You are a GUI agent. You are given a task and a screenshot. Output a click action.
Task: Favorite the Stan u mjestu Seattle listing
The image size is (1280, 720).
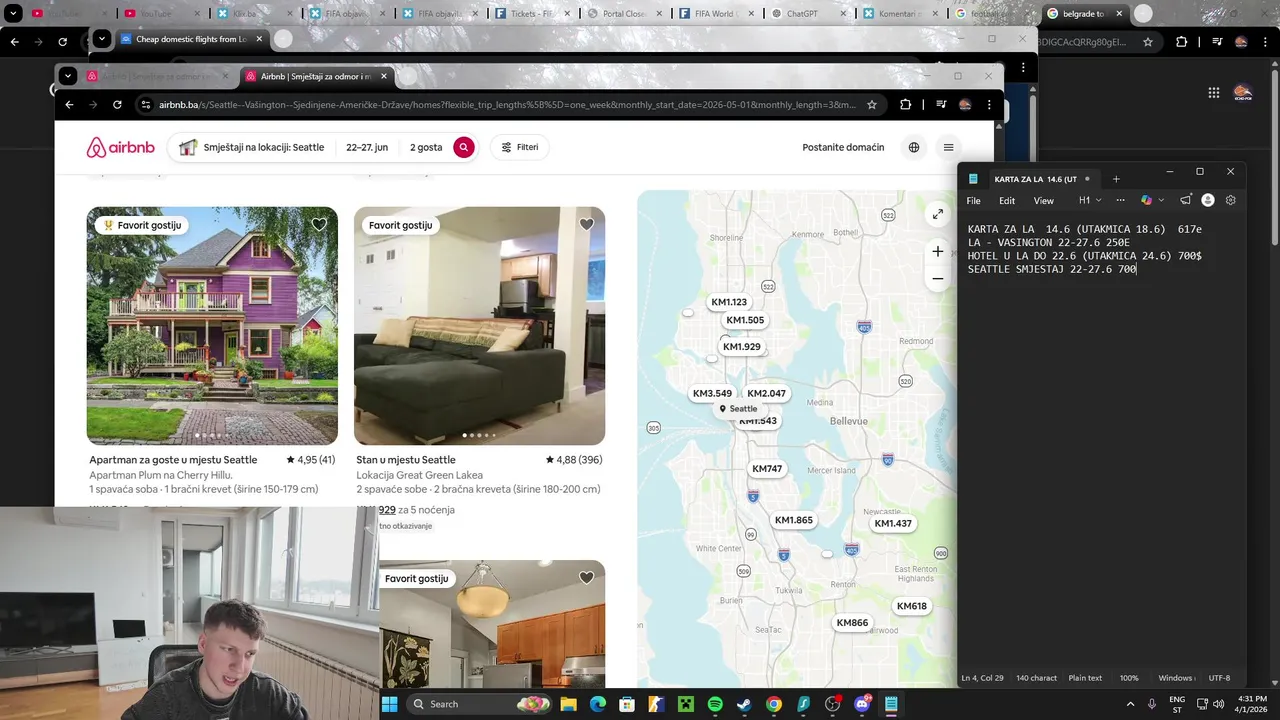click(x=587, y=225)
